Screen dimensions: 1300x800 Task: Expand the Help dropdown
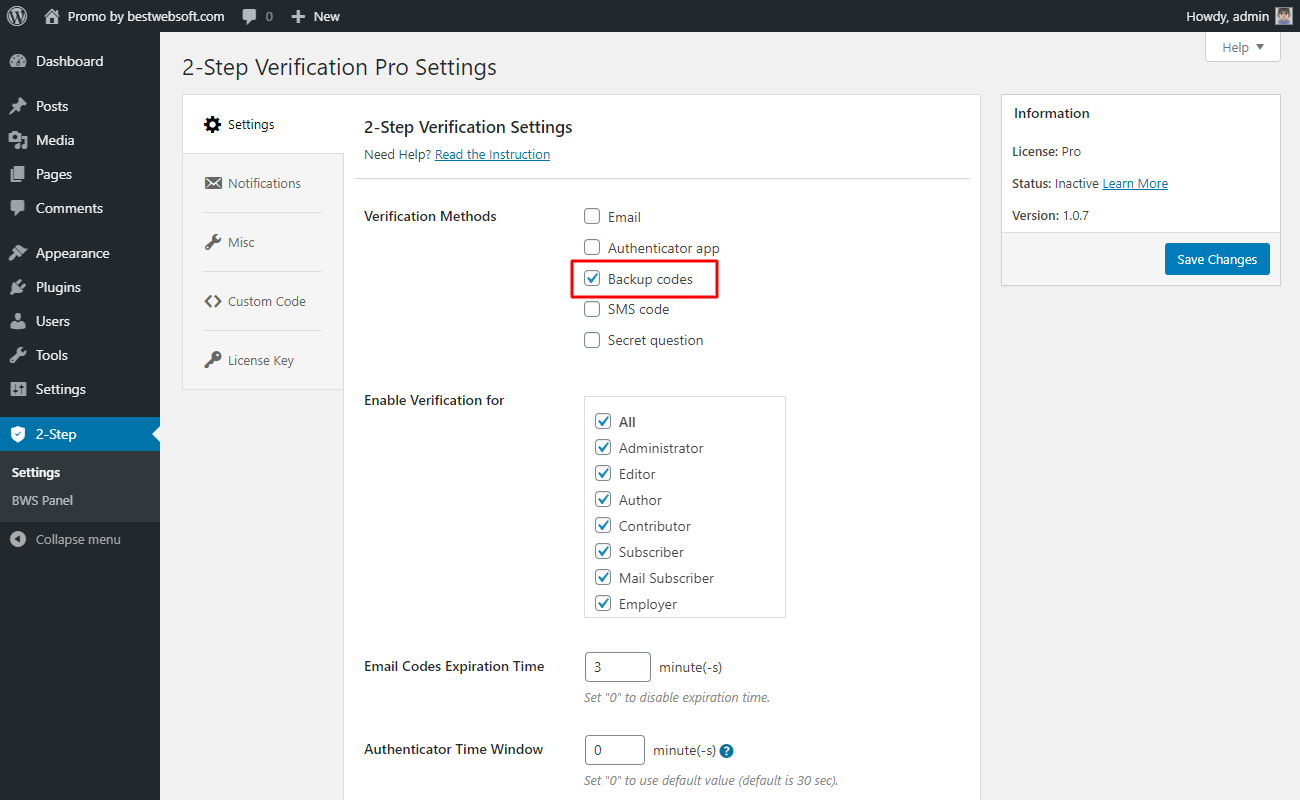[1243, 47]
